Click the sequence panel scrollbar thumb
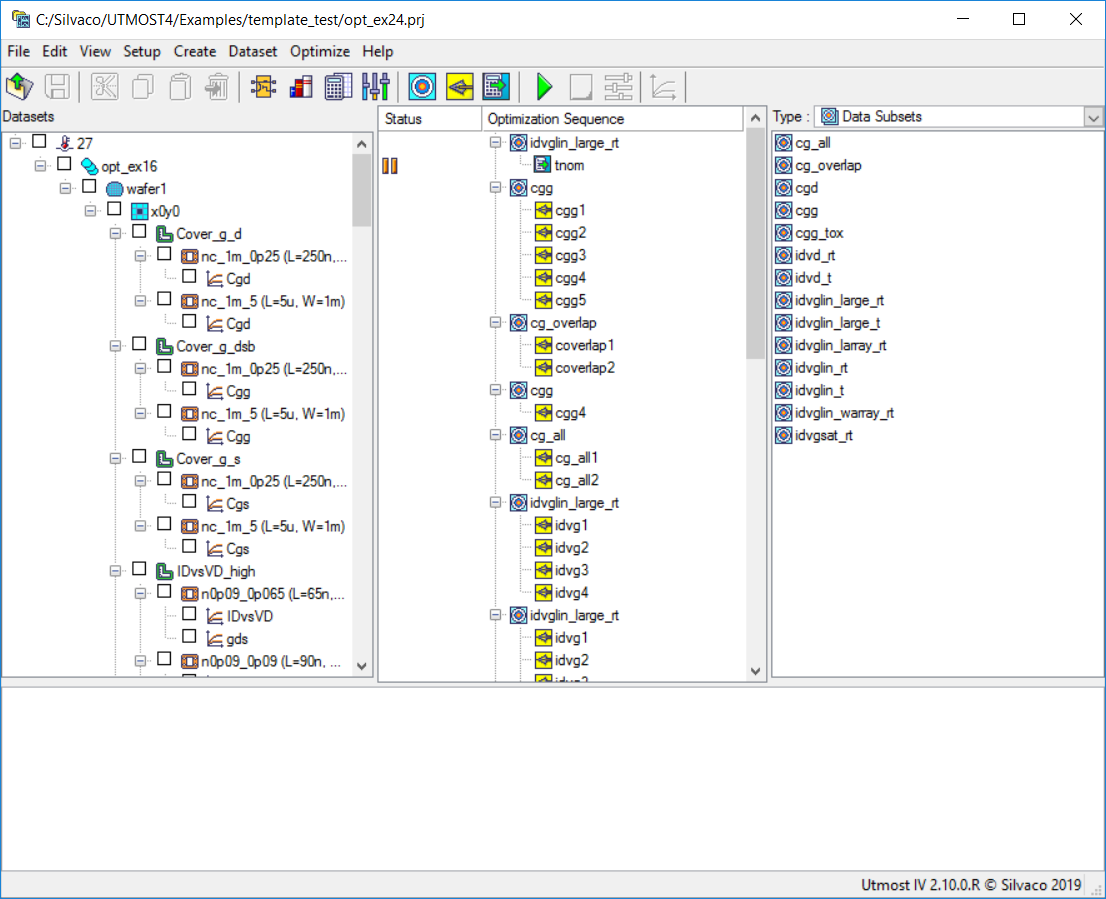1106x899 pixels. (755, 244)
